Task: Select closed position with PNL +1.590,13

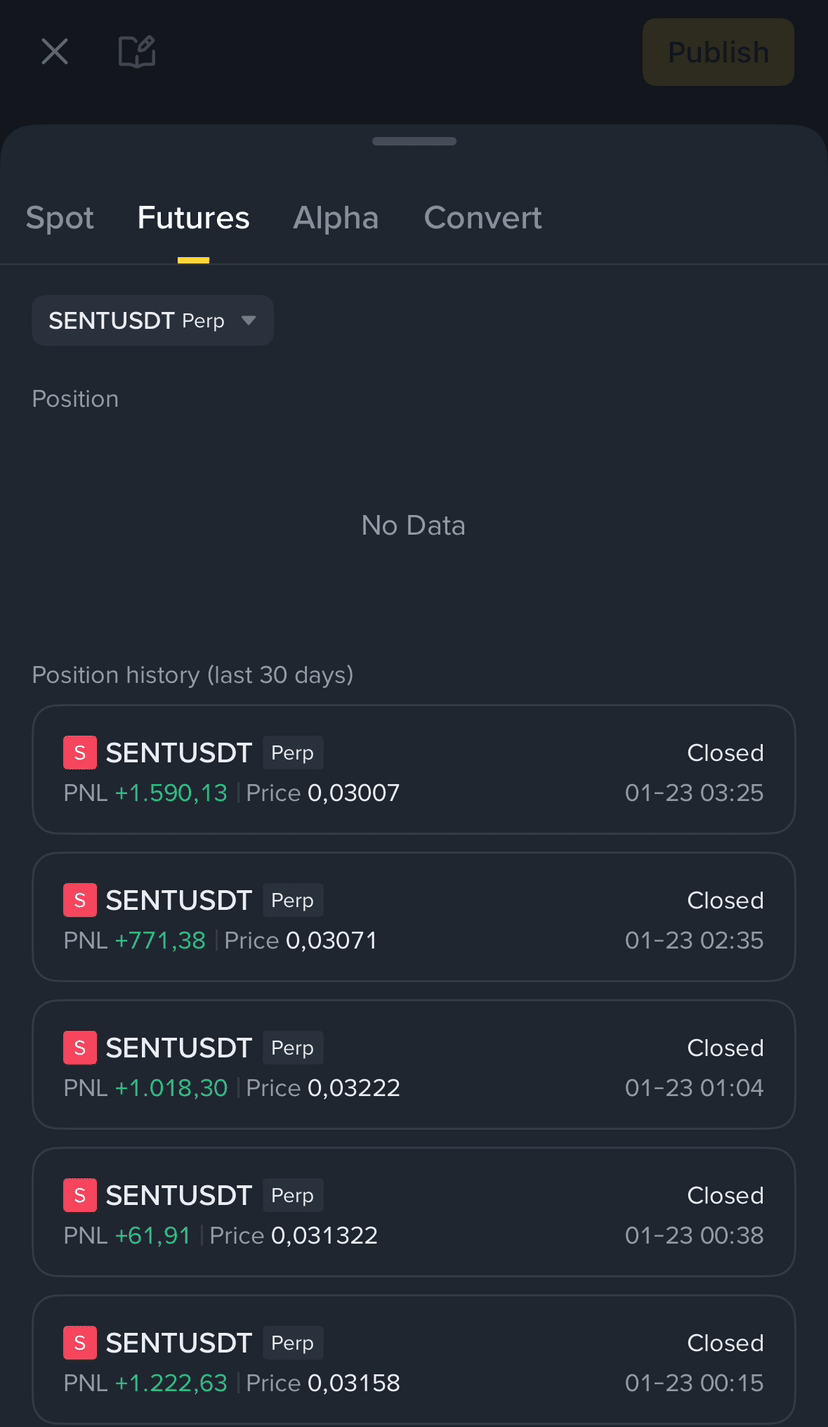Action: click(414, 769)
